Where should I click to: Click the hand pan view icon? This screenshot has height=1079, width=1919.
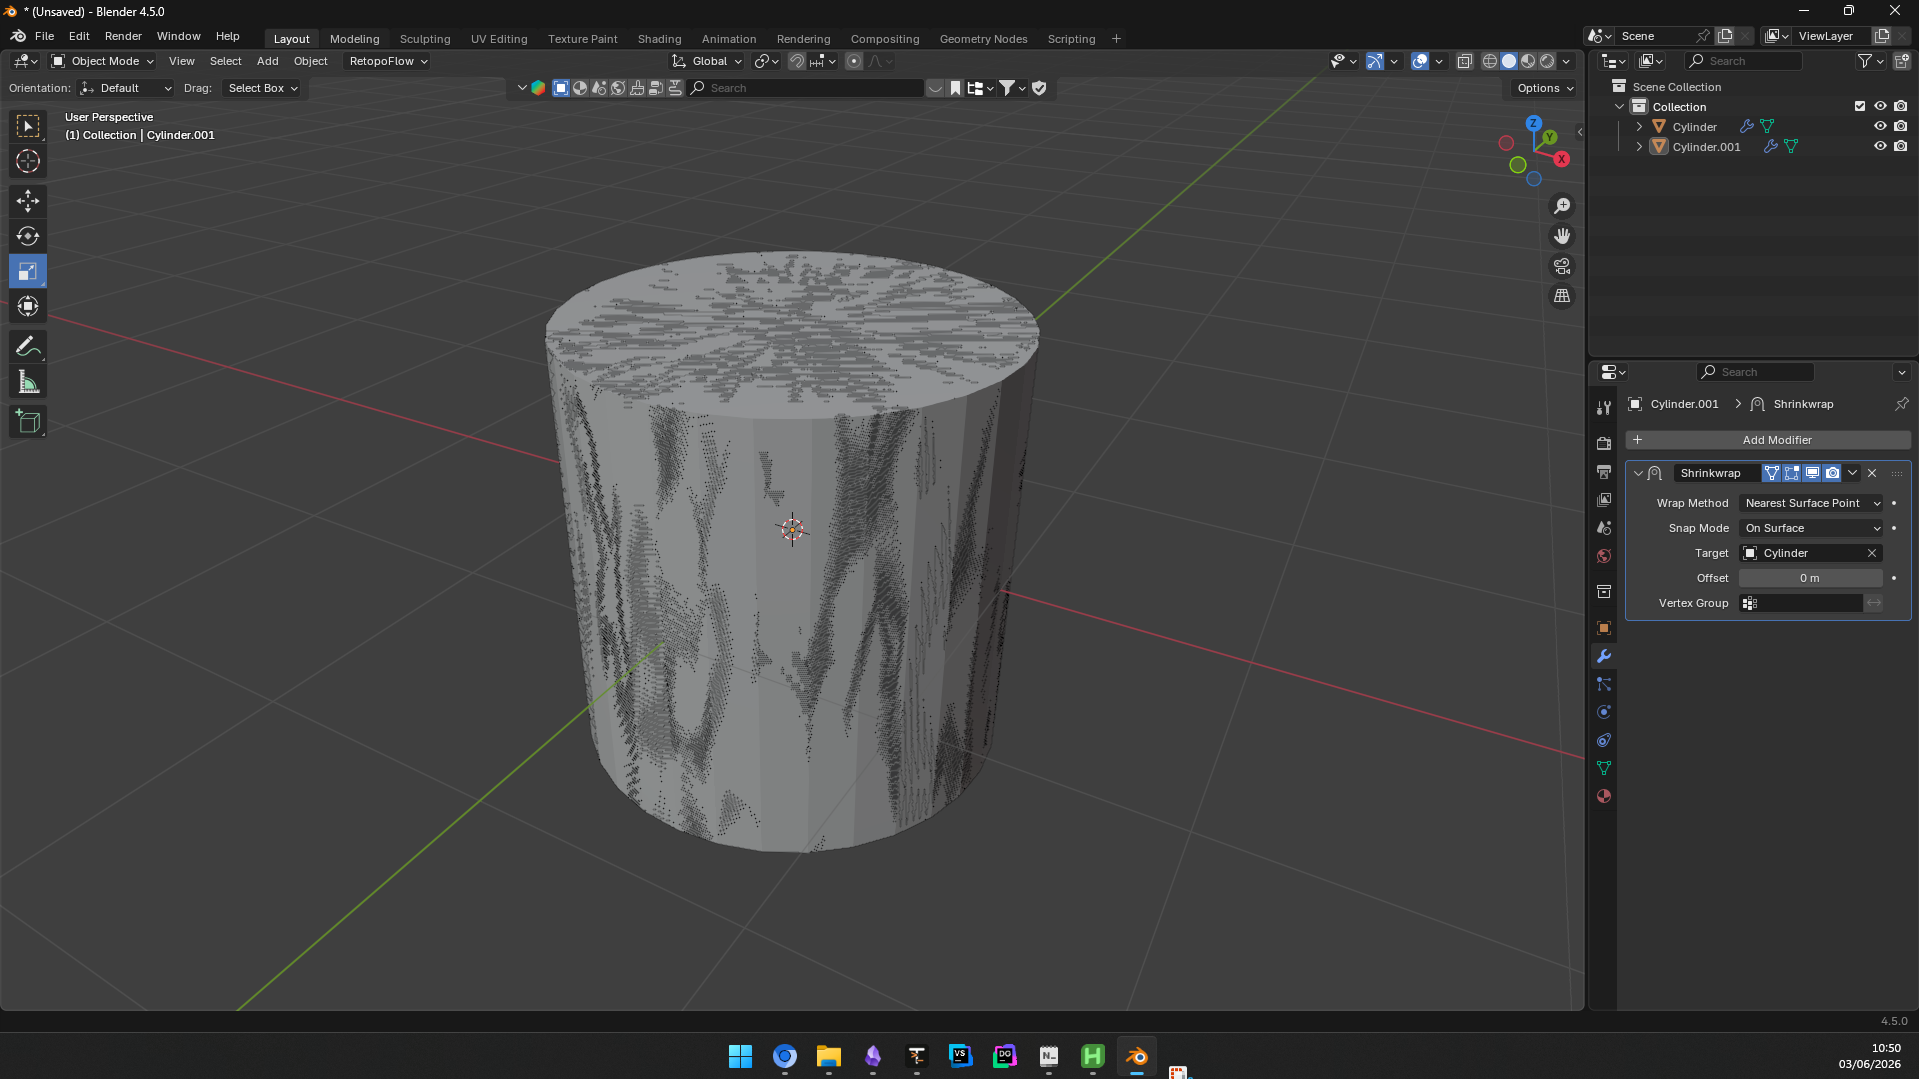[1562, 236]
